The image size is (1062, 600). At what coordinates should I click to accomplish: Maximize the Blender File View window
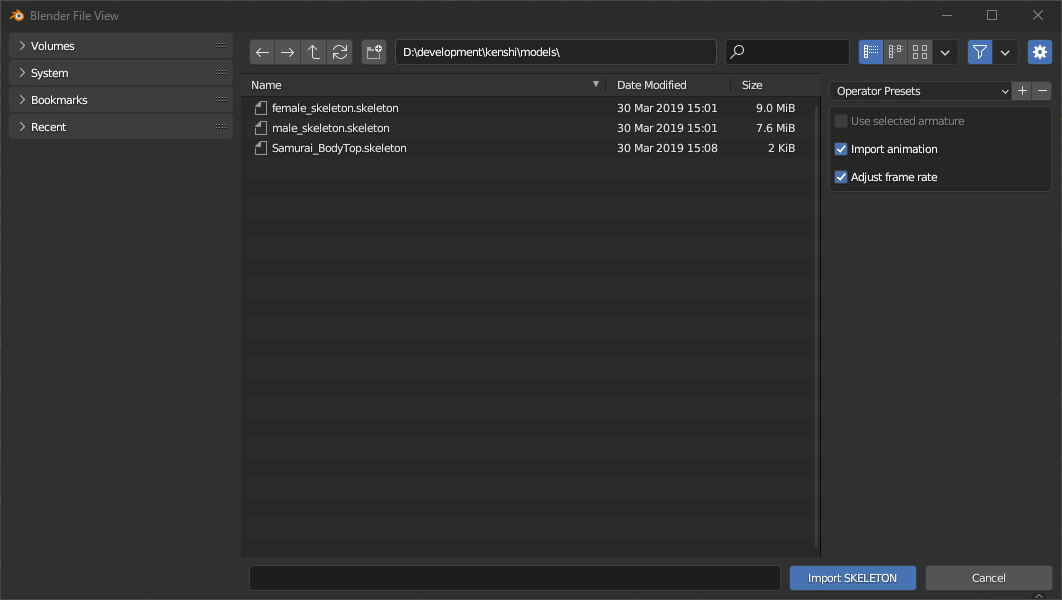992,15
